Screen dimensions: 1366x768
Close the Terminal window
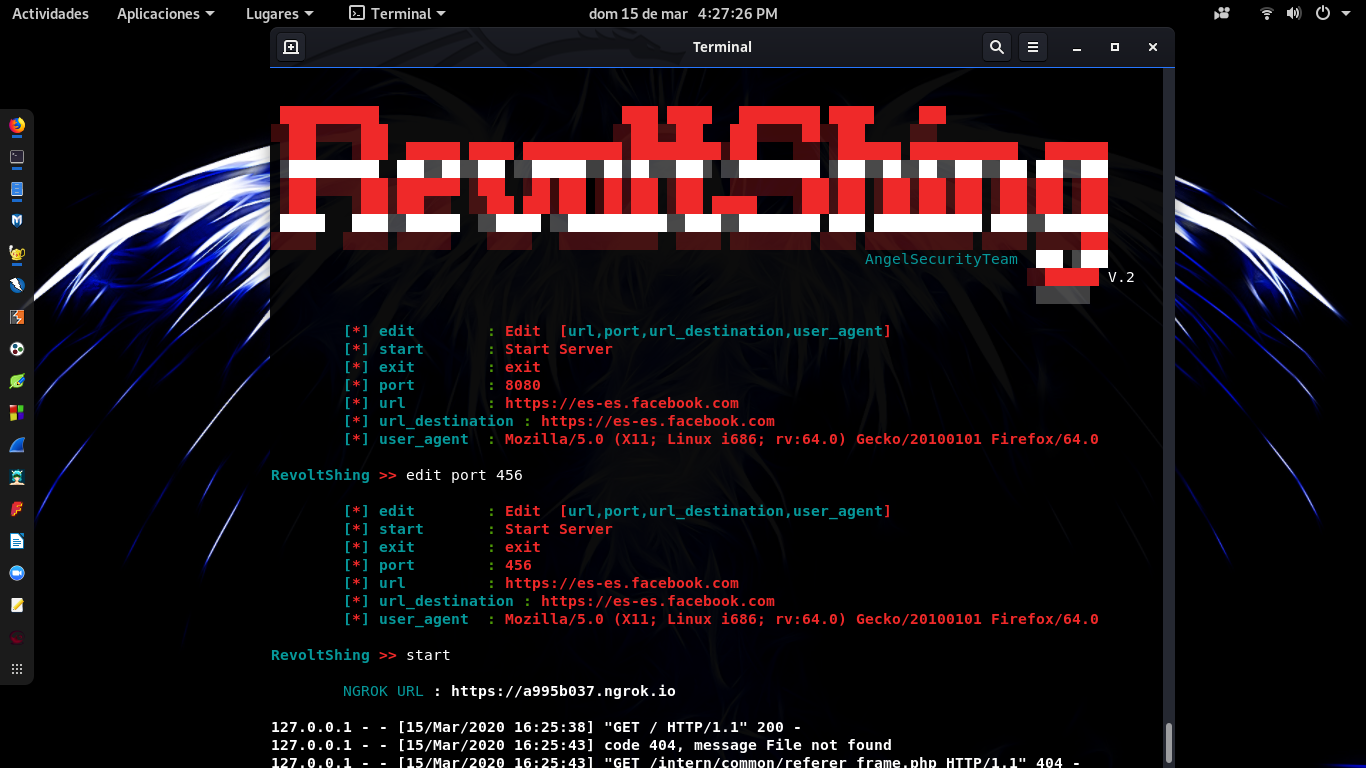pos(1153,47)
